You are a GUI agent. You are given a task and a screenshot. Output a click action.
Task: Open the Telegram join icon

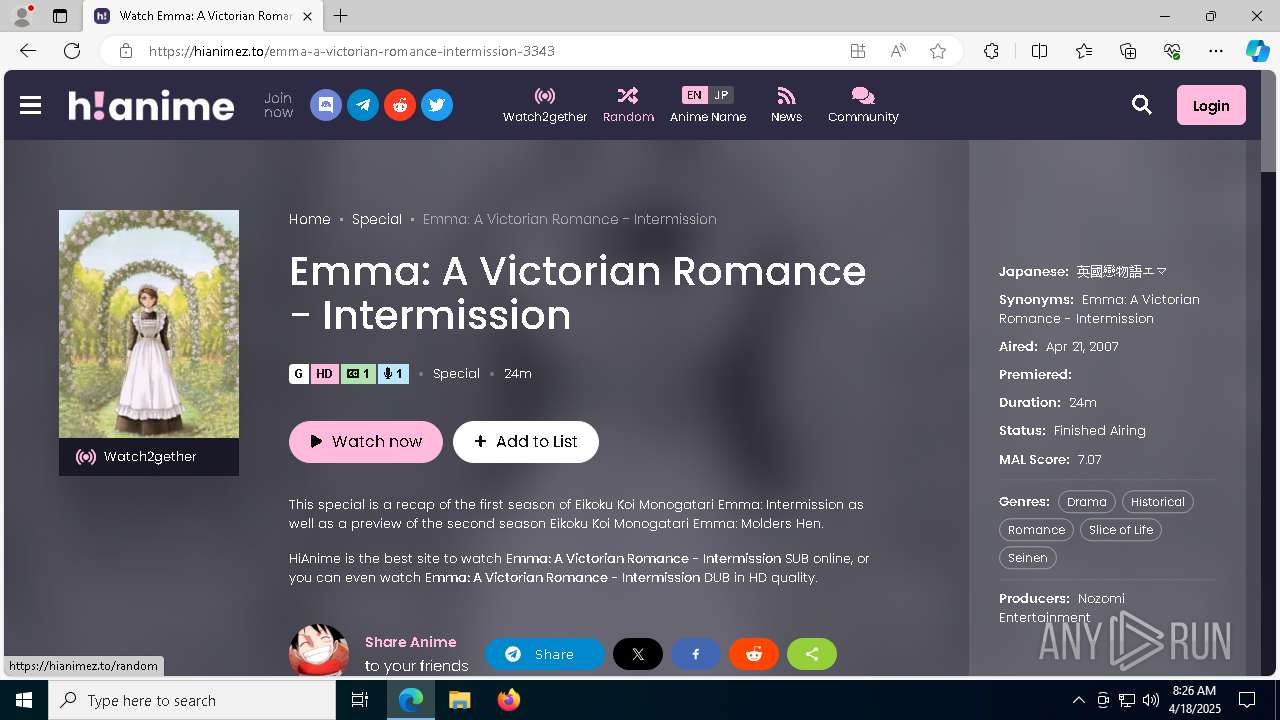click(x=363, y=105)
